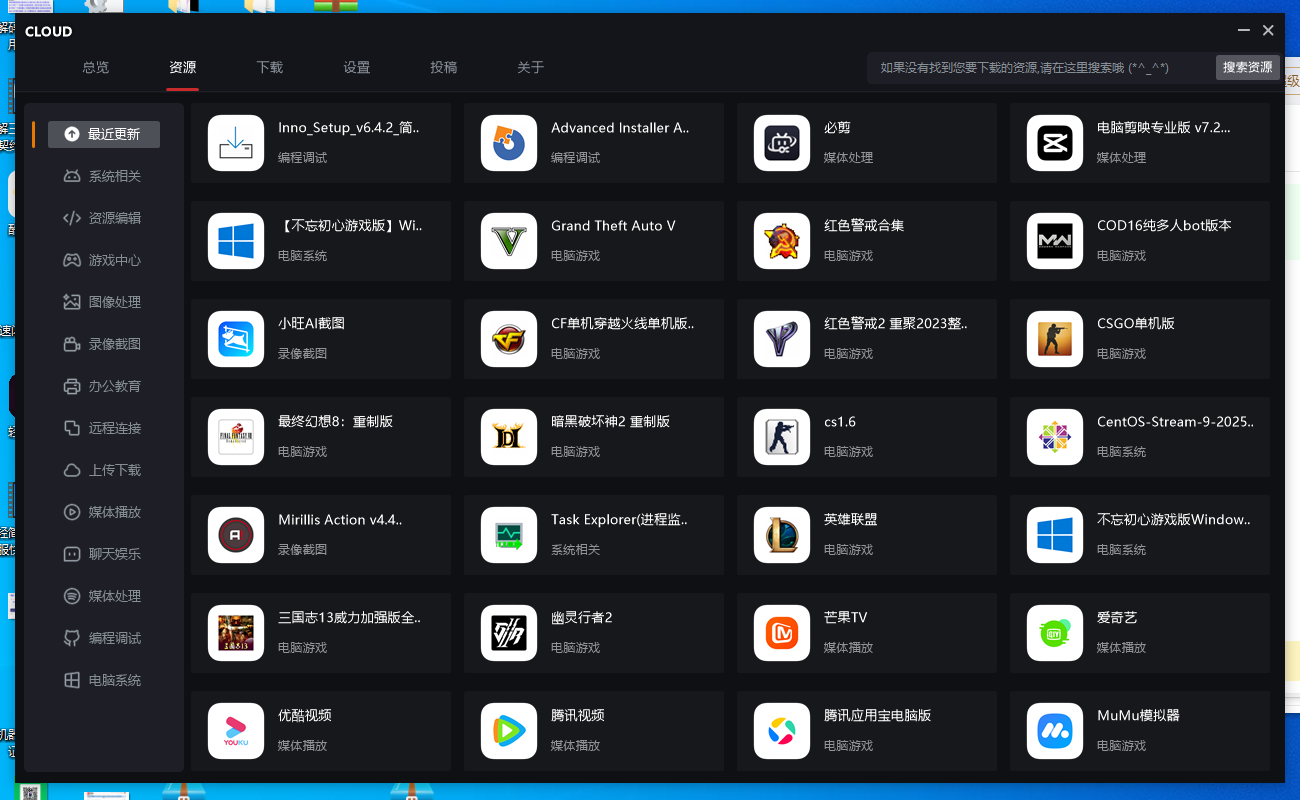
Task: Switch to the 总览 tab
Action: tap(96, 68)
